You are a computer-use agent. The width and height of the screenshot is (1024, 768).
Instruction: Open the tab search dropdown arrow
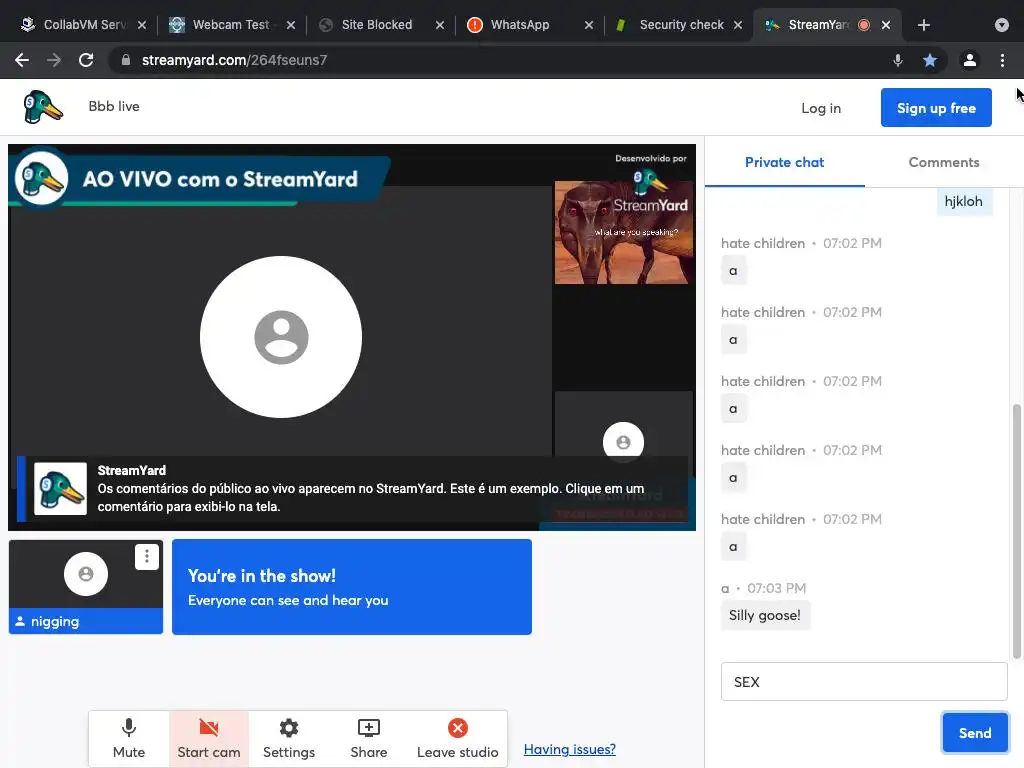[x=1002, y=25]
